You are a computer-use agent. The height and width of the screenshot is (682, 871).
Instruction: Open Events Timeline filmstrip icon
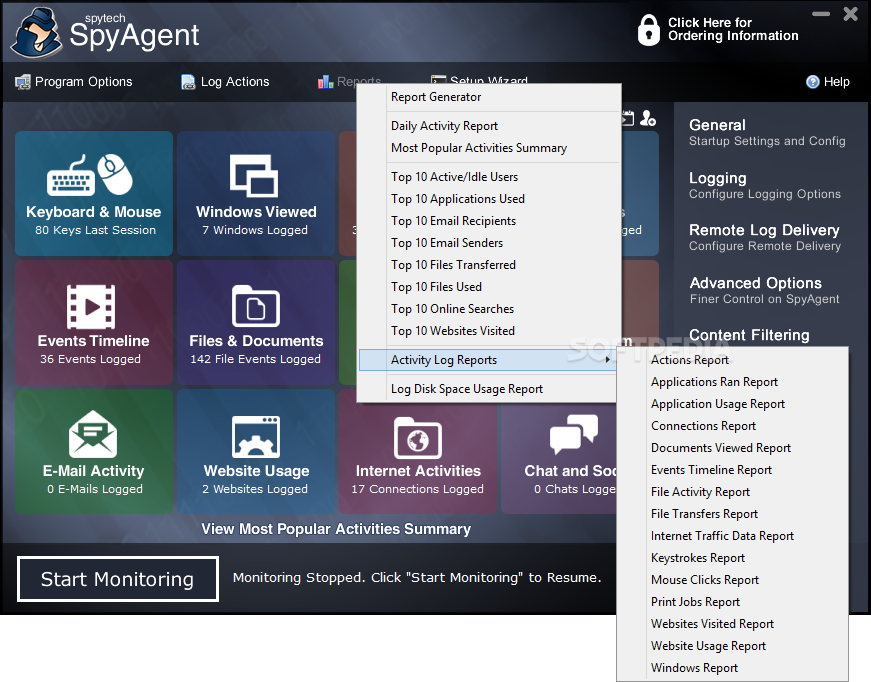(x=91, y=307)
